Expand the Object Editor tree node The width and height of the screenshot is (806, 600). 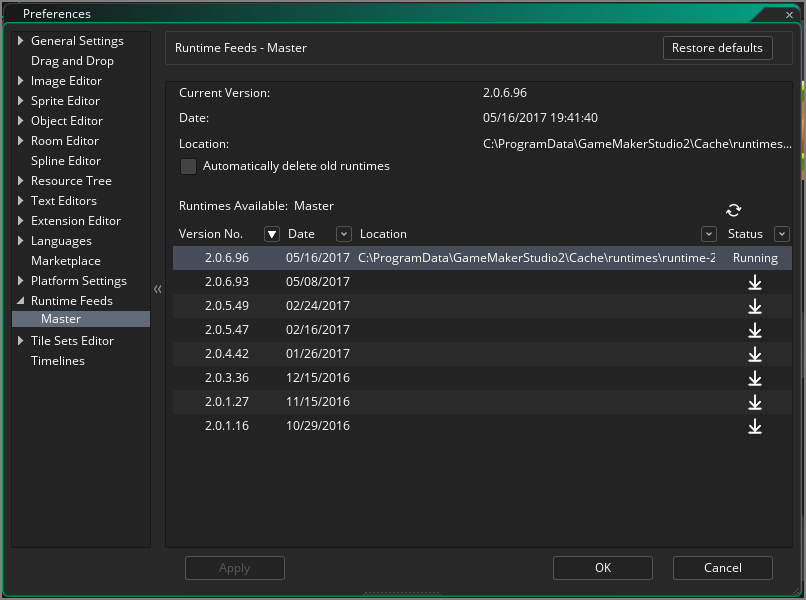21,121
